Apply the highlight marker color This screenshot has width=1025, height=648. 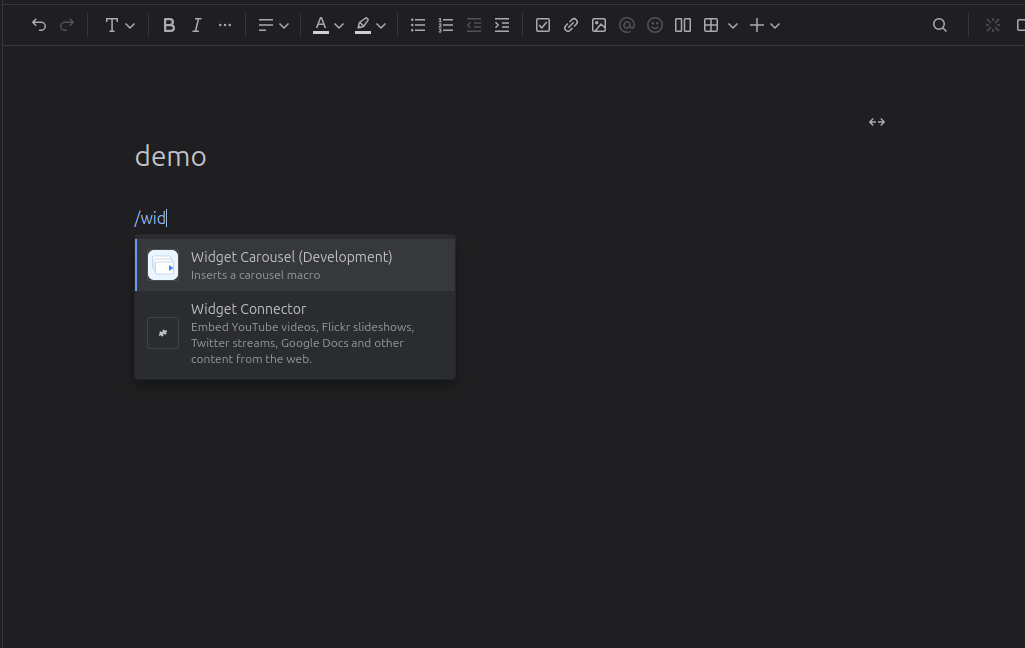[363, 26]
